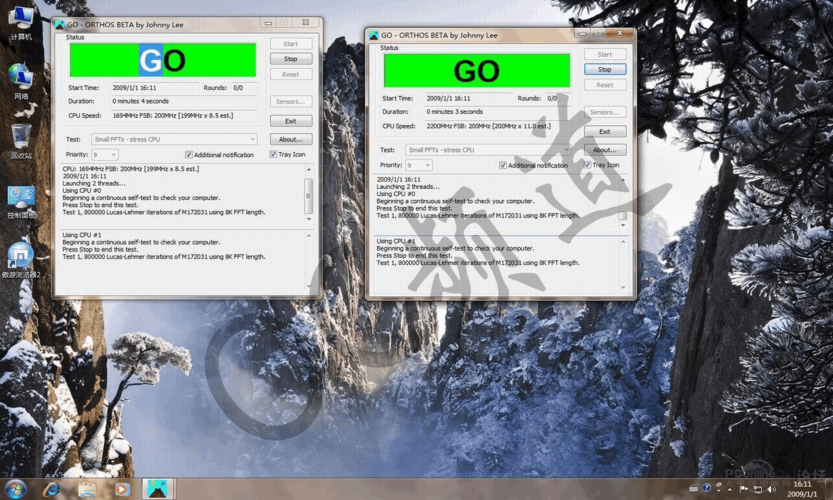Minimize the left ORTHOS window

[268, 23]
